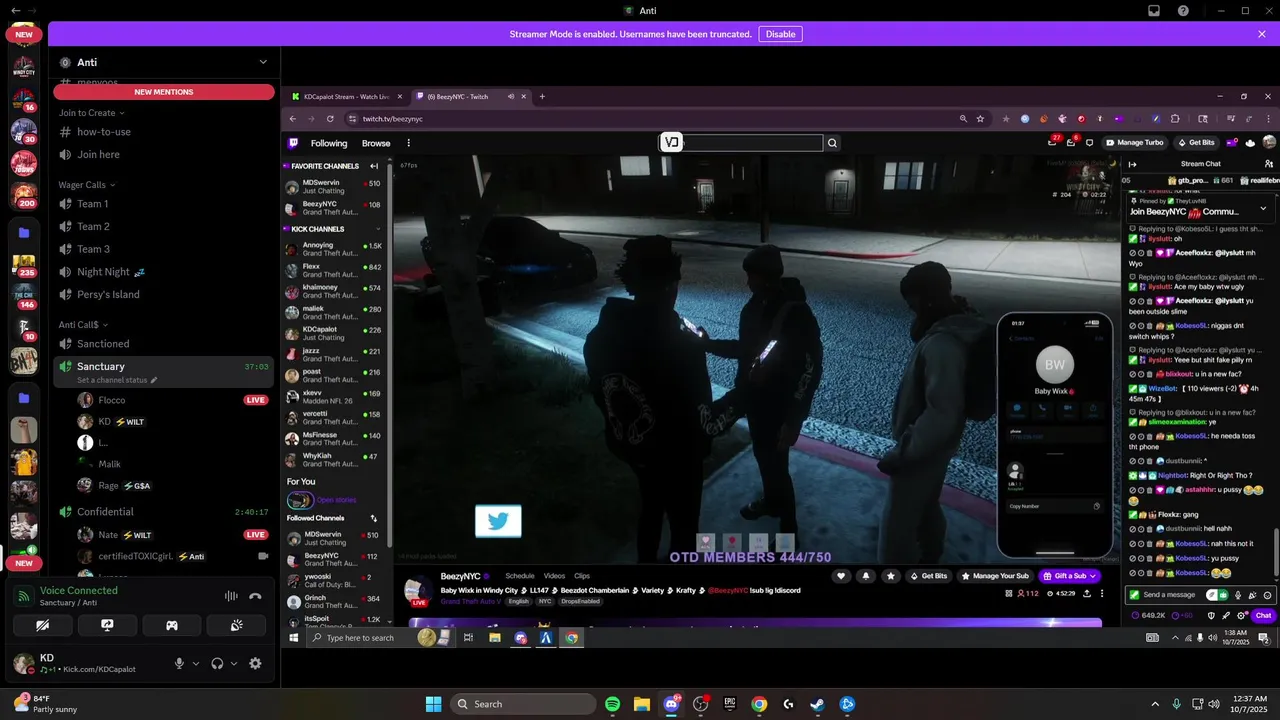Collapse the Twitch favorite channels sidebar
The image size is (1280, 720).
374,166
